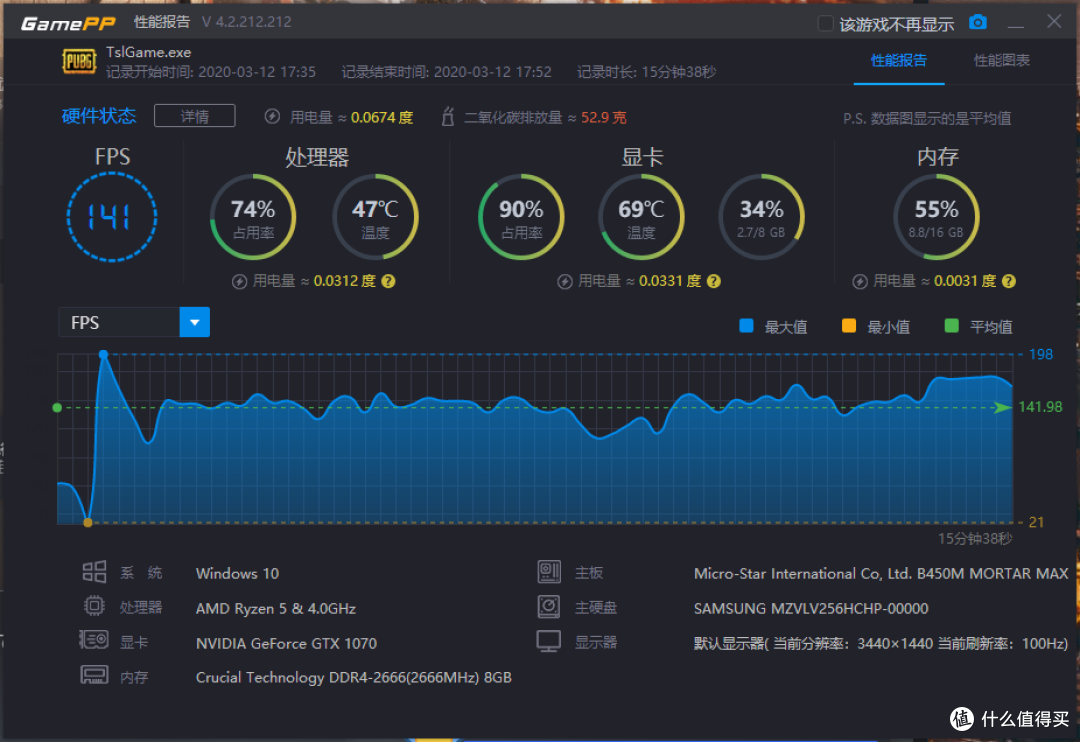Click the hard disk icon beside SAMSUNG
This screenshot has width=1080, height=742.
pyautogui.click(x=549, y=606)
